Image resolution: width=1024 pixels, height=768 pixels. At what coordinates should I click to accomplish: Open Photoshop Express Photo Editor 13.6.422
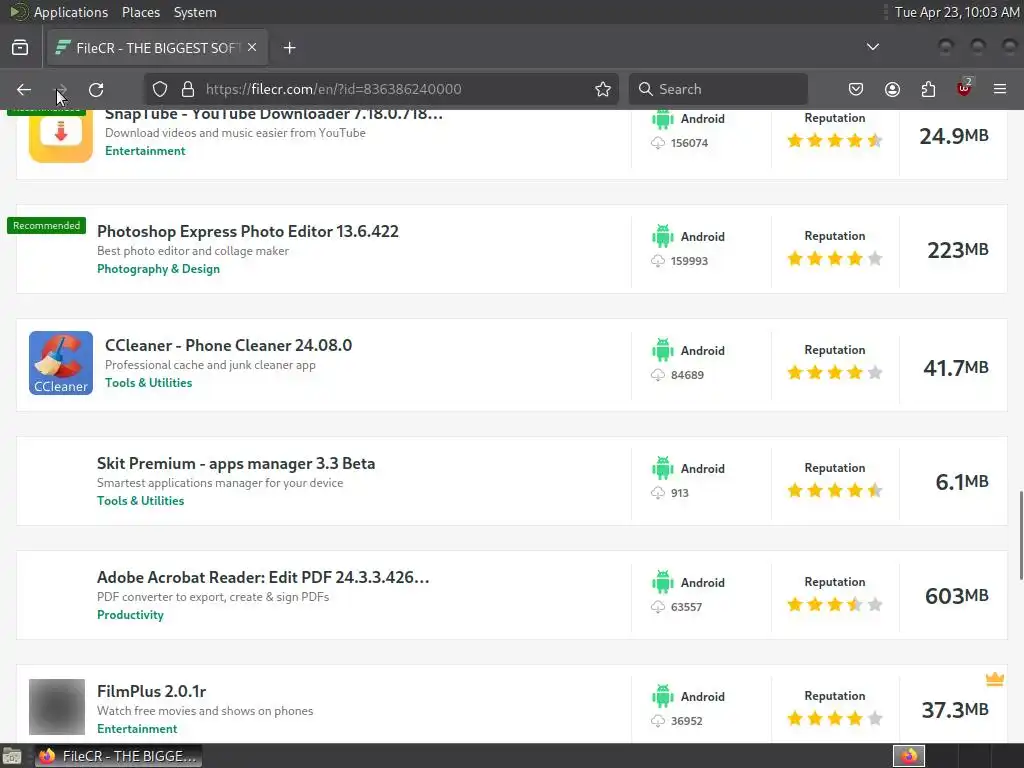[248, 232]
